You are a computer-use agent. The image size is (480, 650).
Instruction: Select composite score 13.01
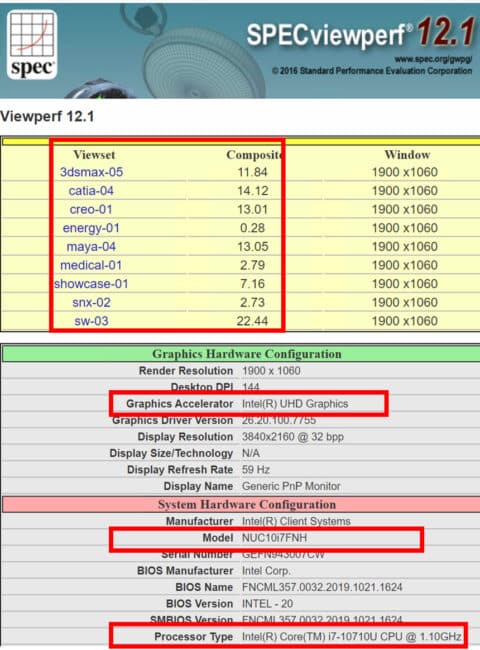tap(252, 209)
